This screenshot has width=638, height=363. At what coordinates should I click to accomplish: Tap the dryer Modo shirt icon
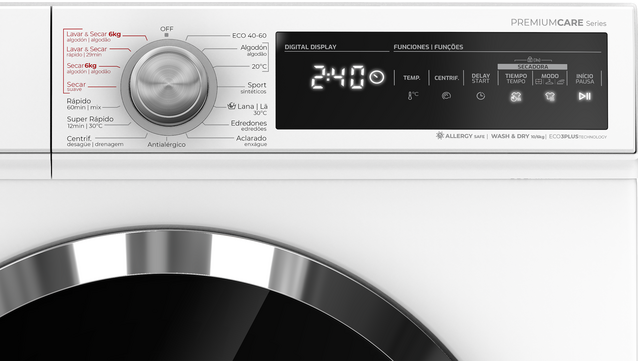[550, 96]
